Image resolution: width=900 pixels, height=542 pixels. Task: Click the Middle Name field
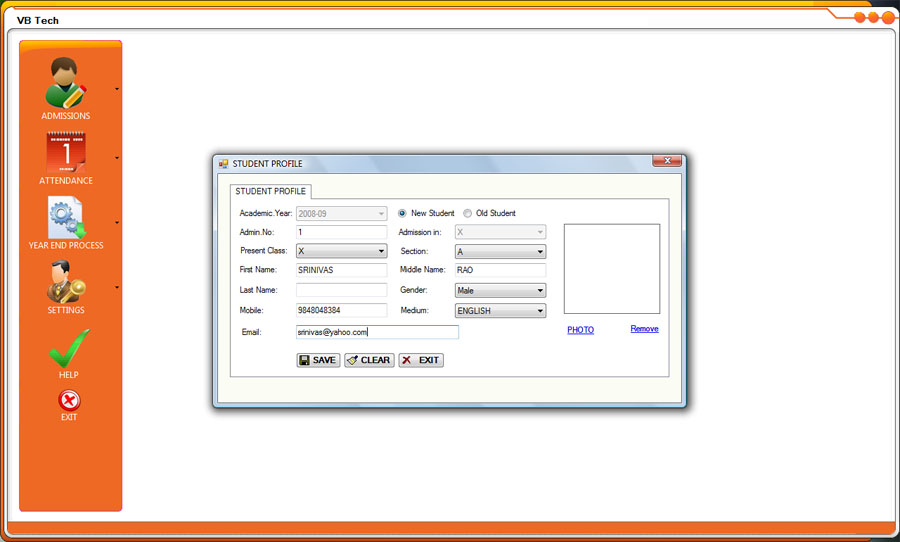(x=500, y=270)
